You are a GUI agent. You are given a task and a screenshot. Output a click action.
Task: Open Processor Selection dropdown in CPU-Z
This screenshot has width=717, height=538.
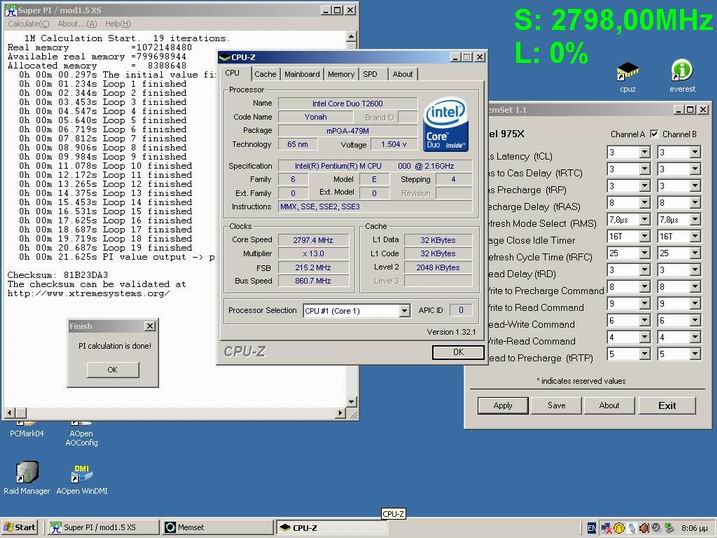[404, 311]
